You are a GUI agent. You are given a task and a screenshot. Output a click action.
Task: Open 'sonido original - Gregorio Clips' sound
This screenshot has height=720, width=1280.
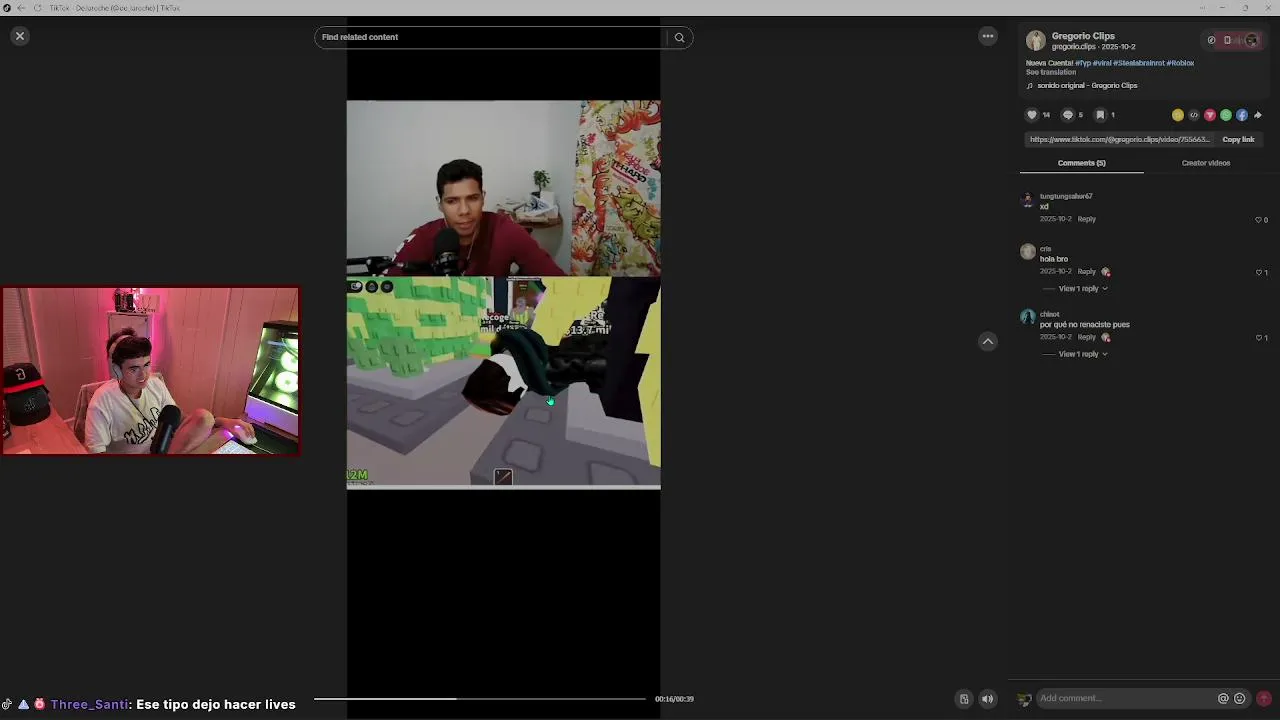(x=1087, y=86)
